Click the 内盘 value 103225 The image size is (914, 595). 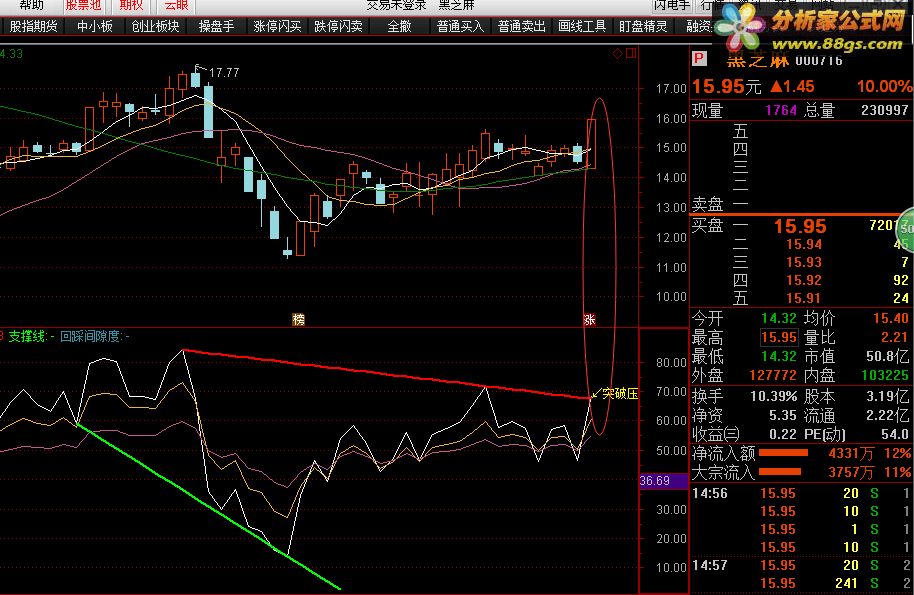[x=885, y=375]
